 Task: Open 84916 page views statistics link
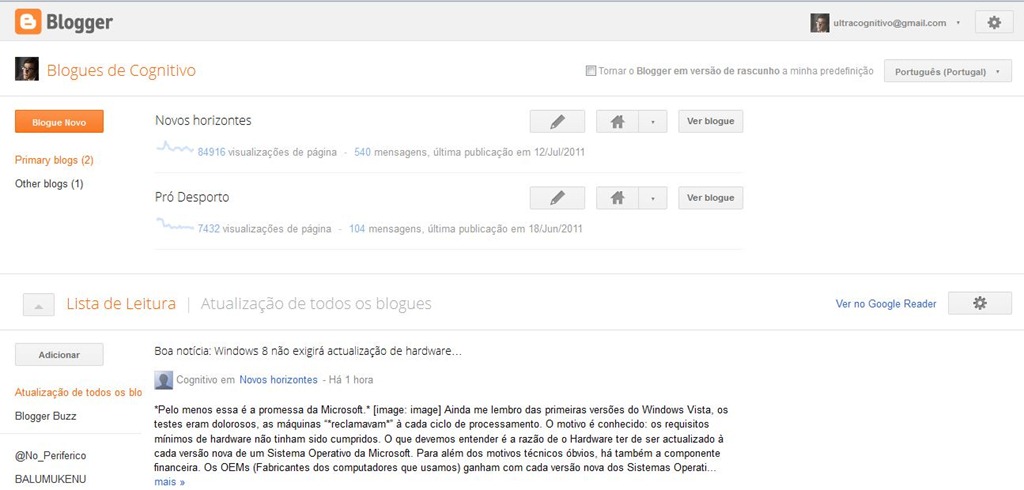(x=212, y=152)
